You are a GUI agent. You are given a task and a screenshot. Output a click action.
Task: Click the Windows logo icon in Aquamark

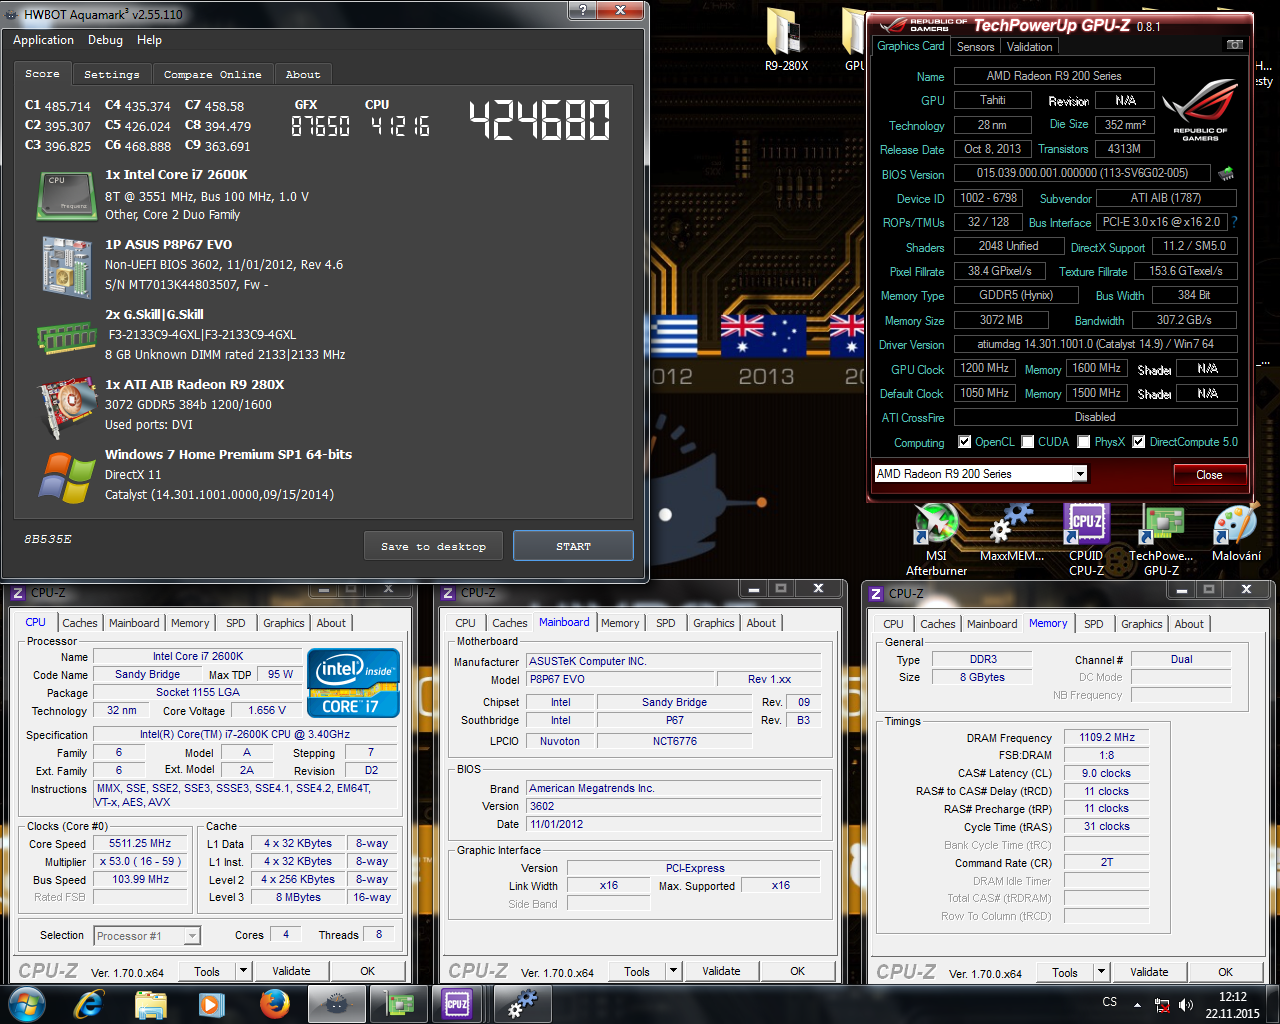[x=67, y=477]
